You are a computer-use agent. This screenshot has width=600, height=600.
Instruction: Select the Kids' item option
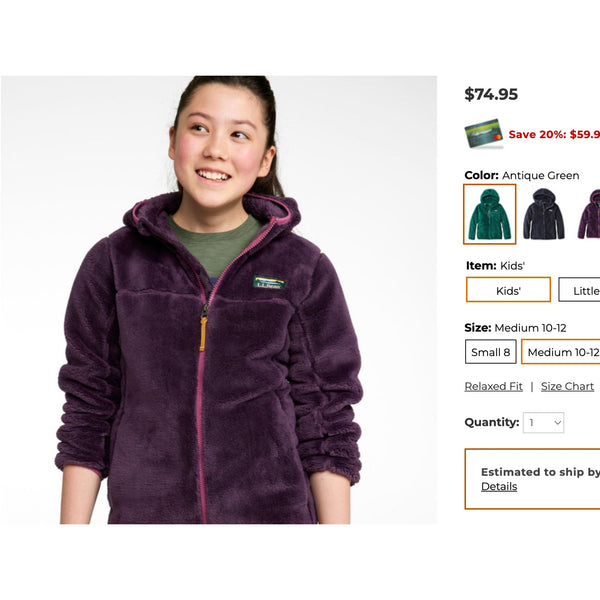508,290
